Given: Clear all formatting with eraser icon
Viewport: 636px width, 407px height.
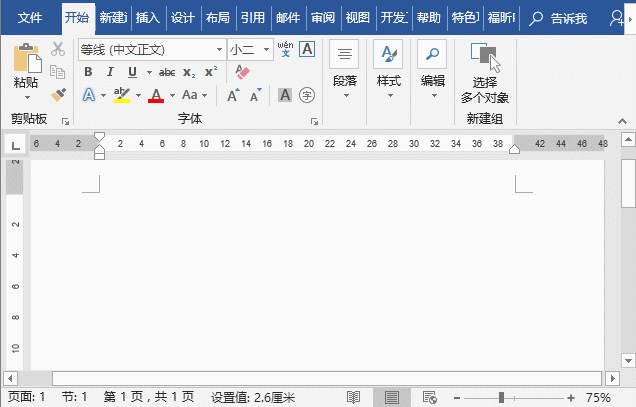Looking at the screenshot, I should pos(242,72).
